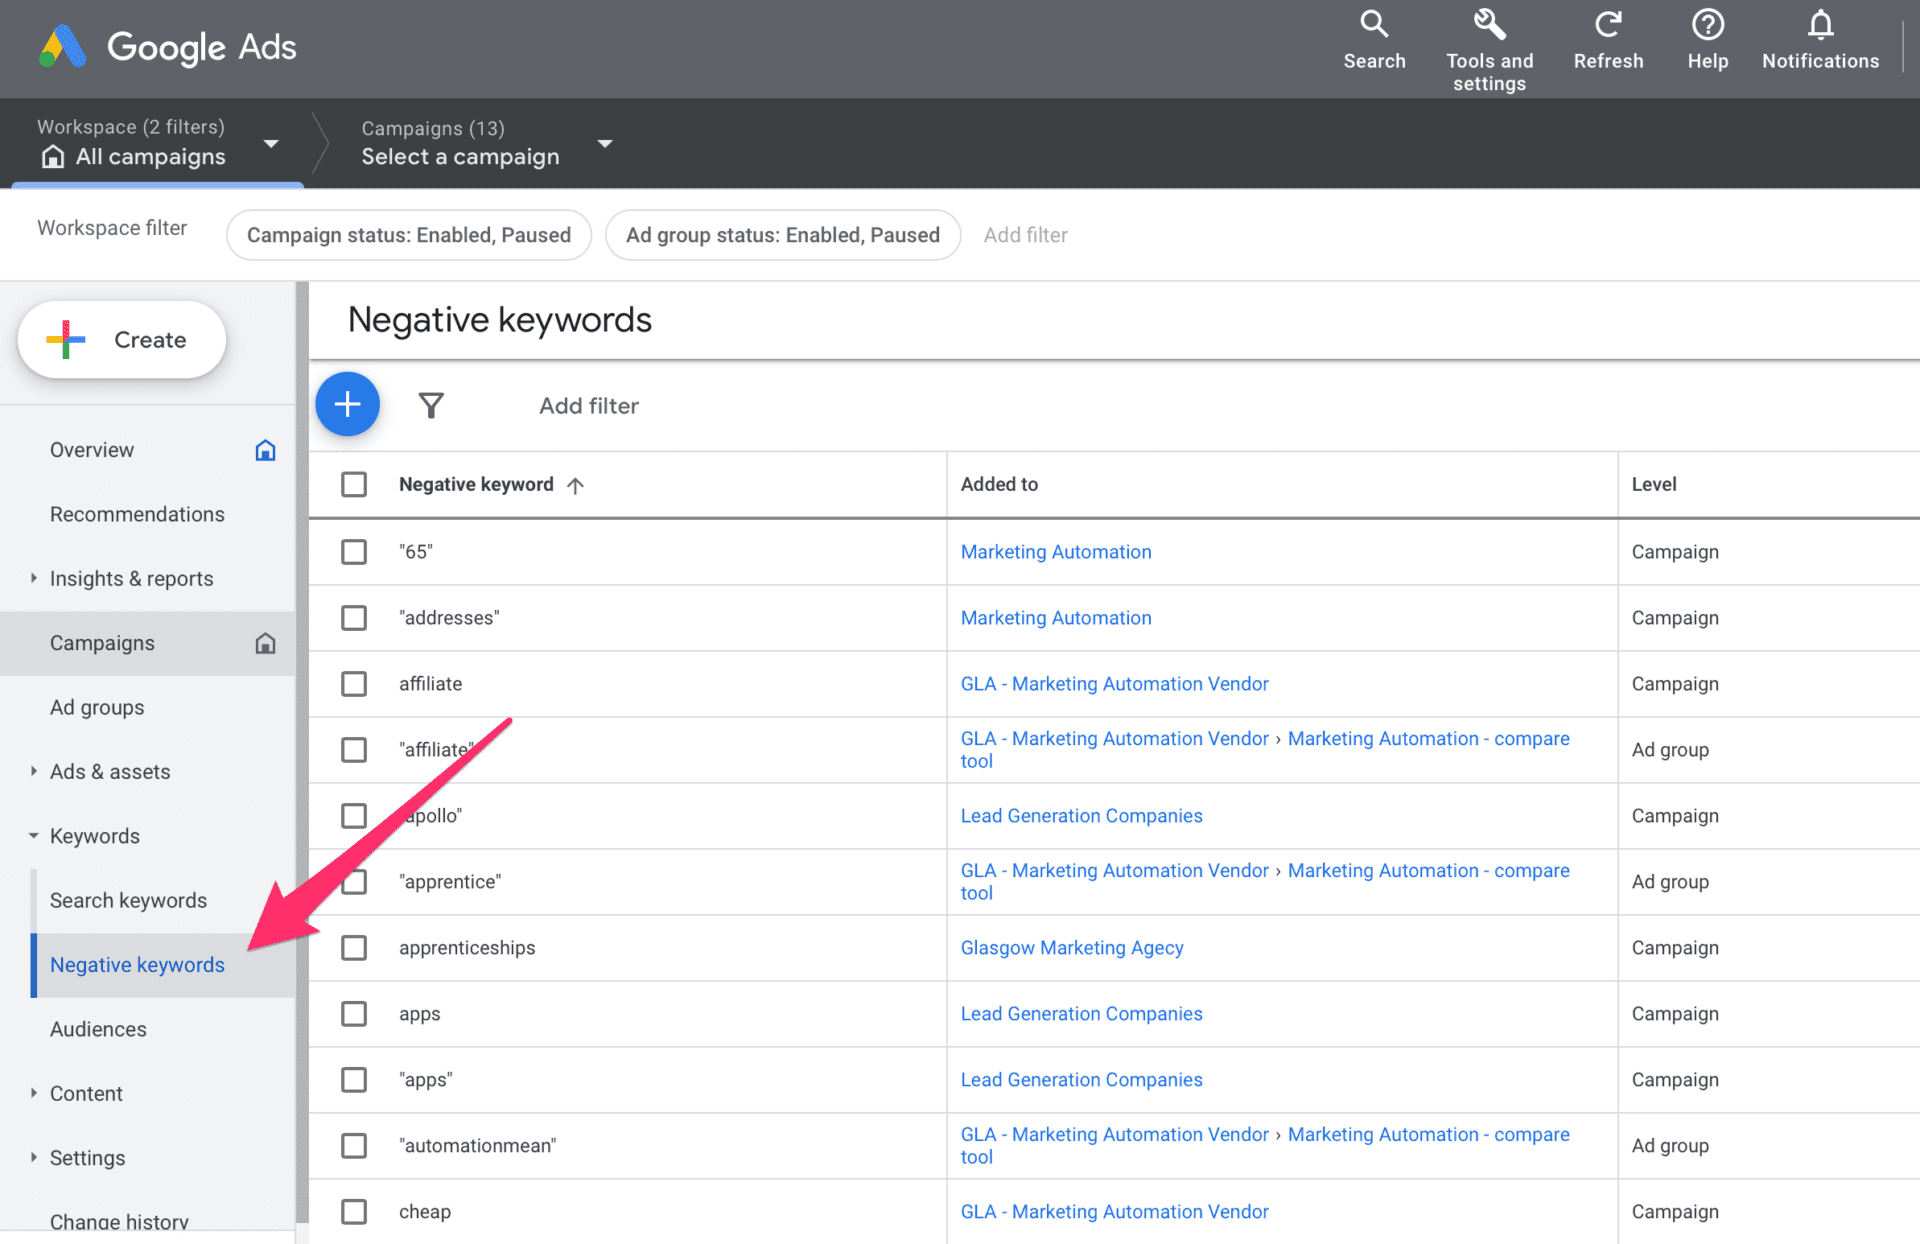Open Tools and settings wrench icon

tap(1489, 25)
